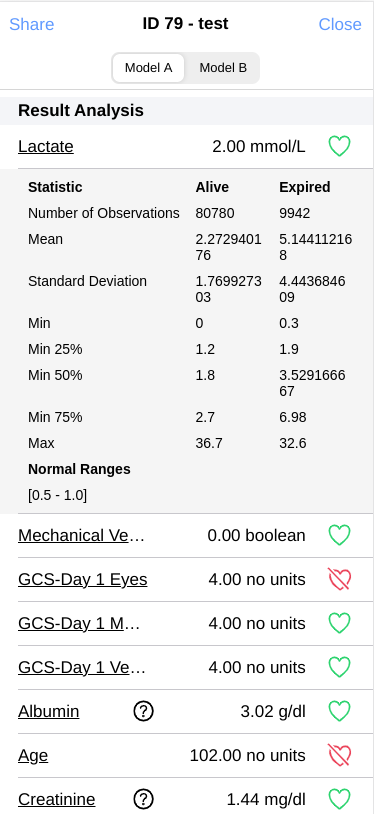Switch to Model A segment

click(149, 68)
